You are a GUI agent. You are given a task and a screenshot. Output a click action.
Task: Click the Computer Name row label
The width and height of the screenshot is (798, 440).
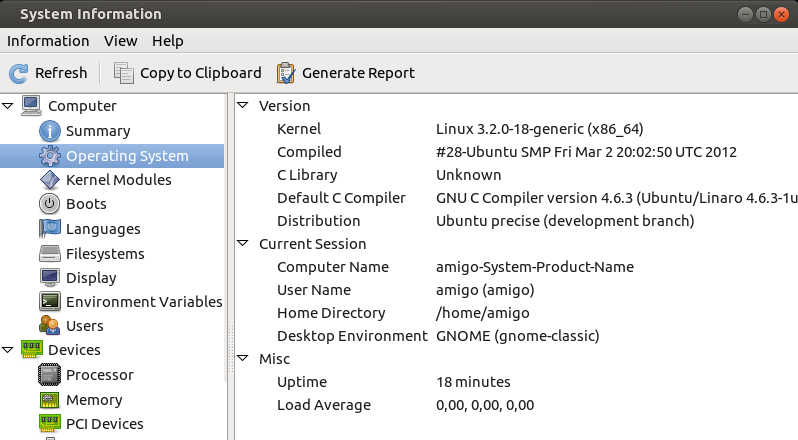click(x=333, y=267)
